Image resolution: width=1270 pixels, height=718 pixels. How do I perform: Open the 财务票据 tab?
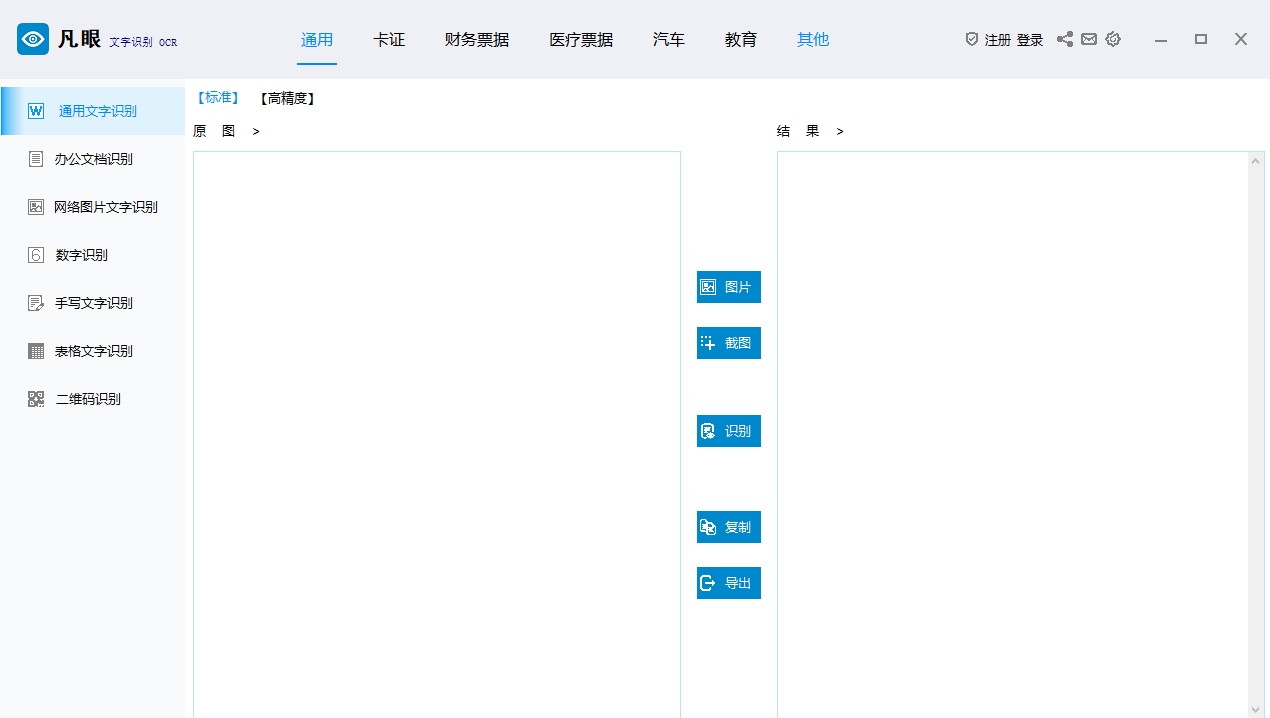click(x=477, y=40)
